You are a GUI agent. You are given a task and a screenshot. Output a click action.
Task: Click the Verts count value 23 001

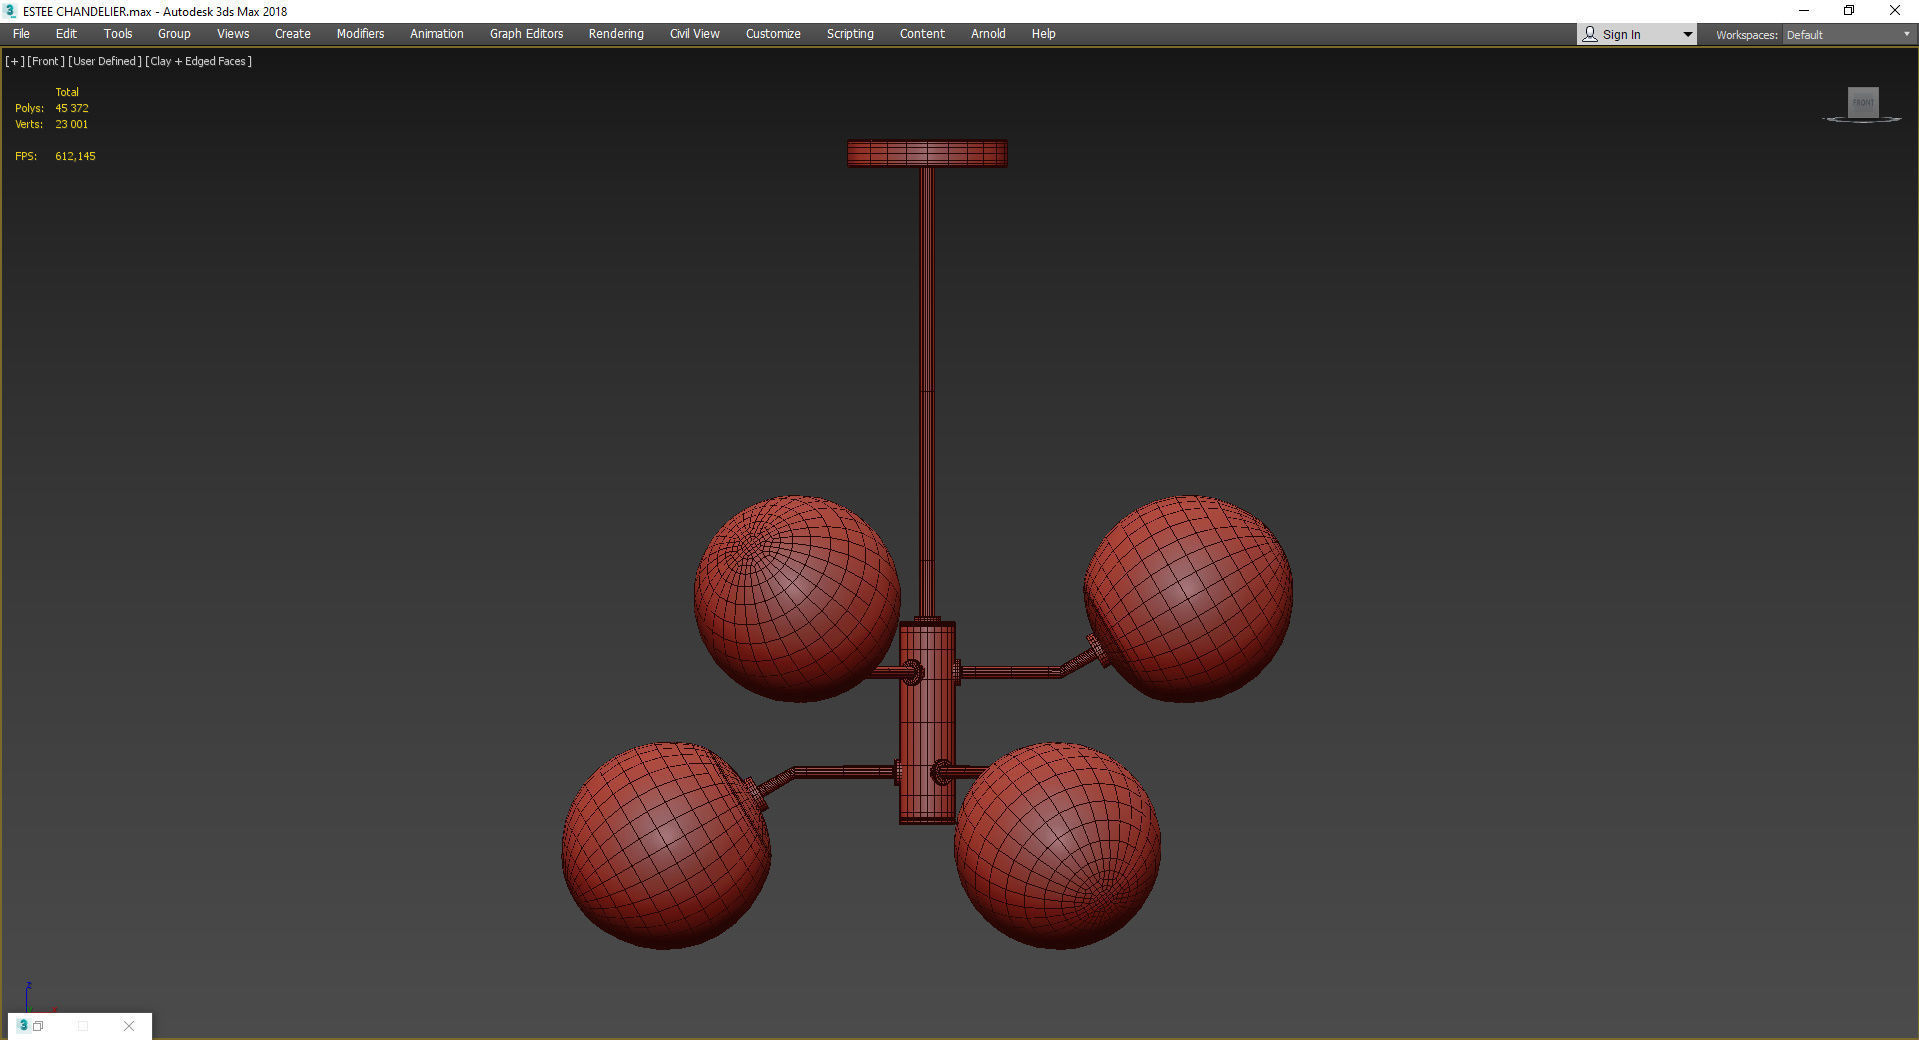tap(72, 124)
